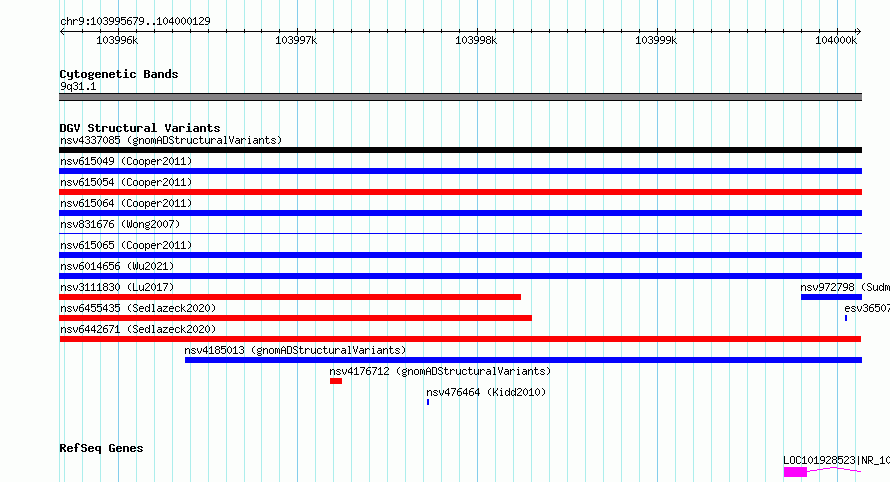
Task: Click the 103997k ruler position
Action: tap(296, 40)
